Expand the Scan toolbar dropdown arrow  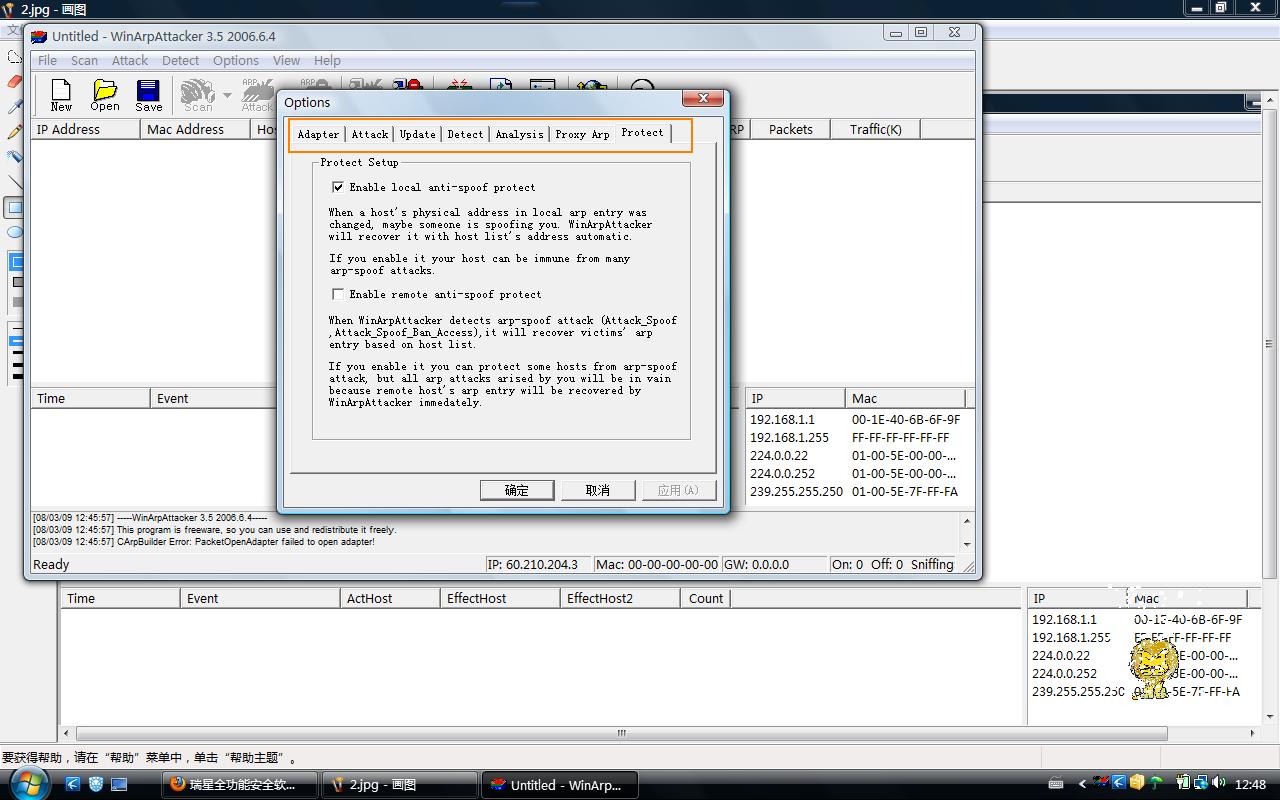227,96
